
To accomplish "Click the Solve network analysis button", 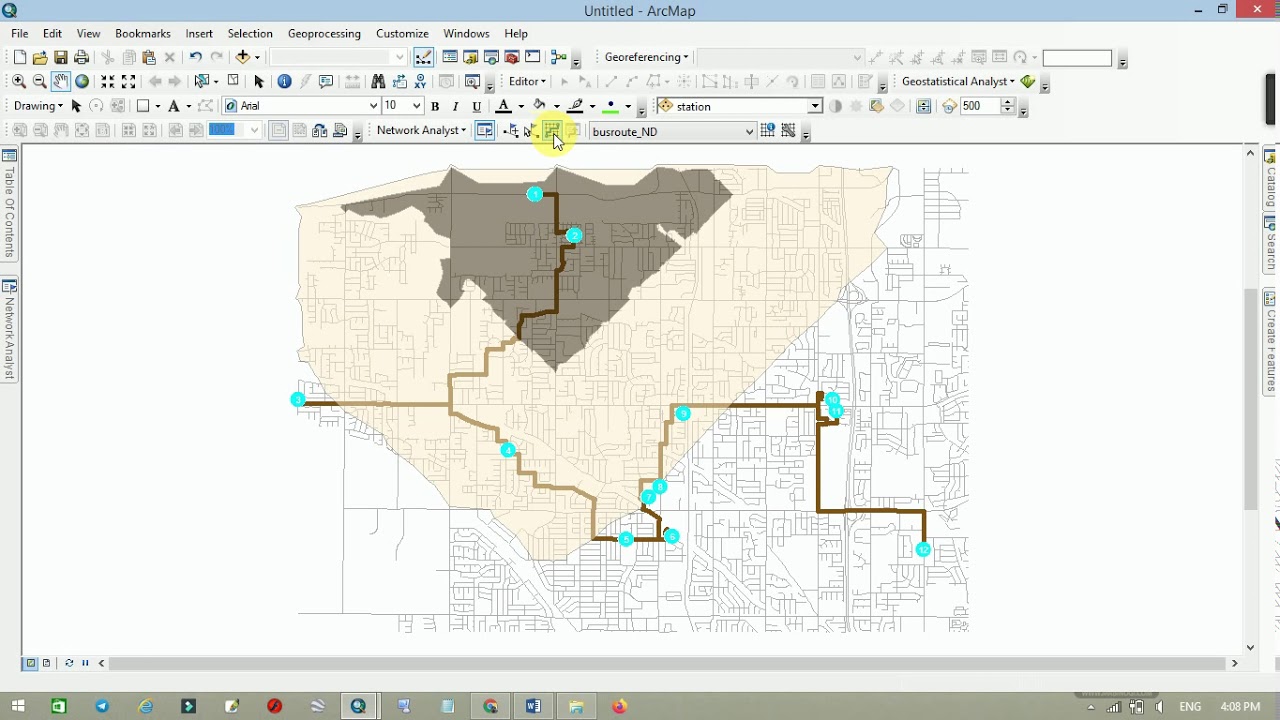I will [552, 130].
